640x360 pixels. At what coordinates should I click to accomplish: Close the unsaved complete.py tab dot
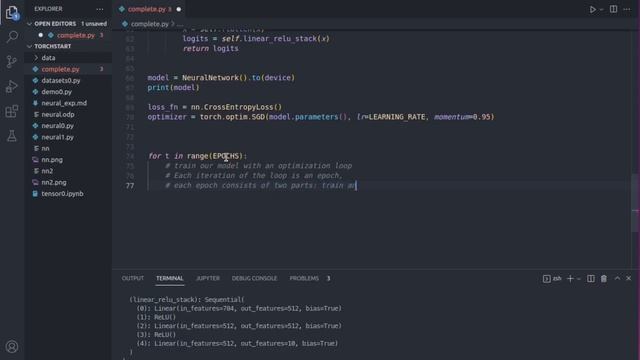pos(178,9)
